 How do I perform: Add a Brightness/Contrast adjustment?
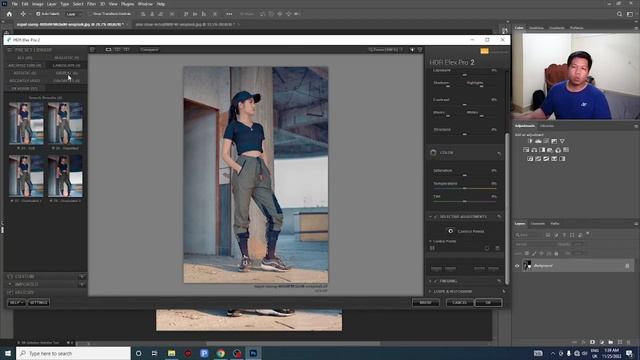[x=530, y=141]
